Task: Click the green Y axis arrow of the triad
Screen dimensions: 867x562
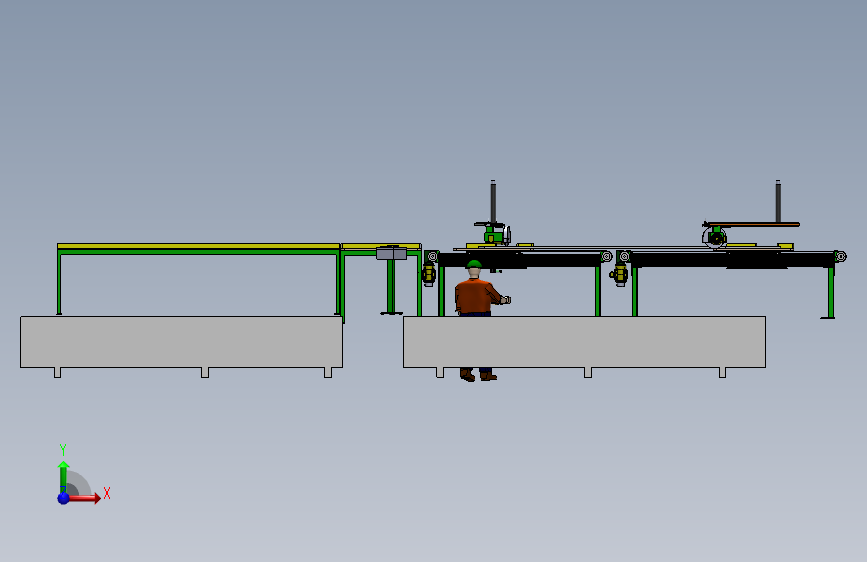Action: pyautogui.click(x=63, y=478)
